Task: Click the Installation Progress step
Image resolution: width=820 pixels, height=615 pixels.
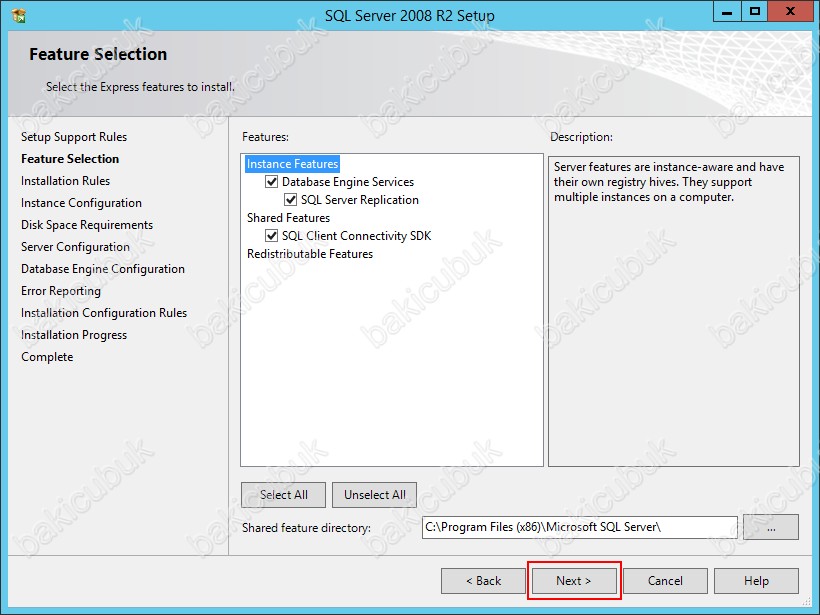Action: (74, 335)
